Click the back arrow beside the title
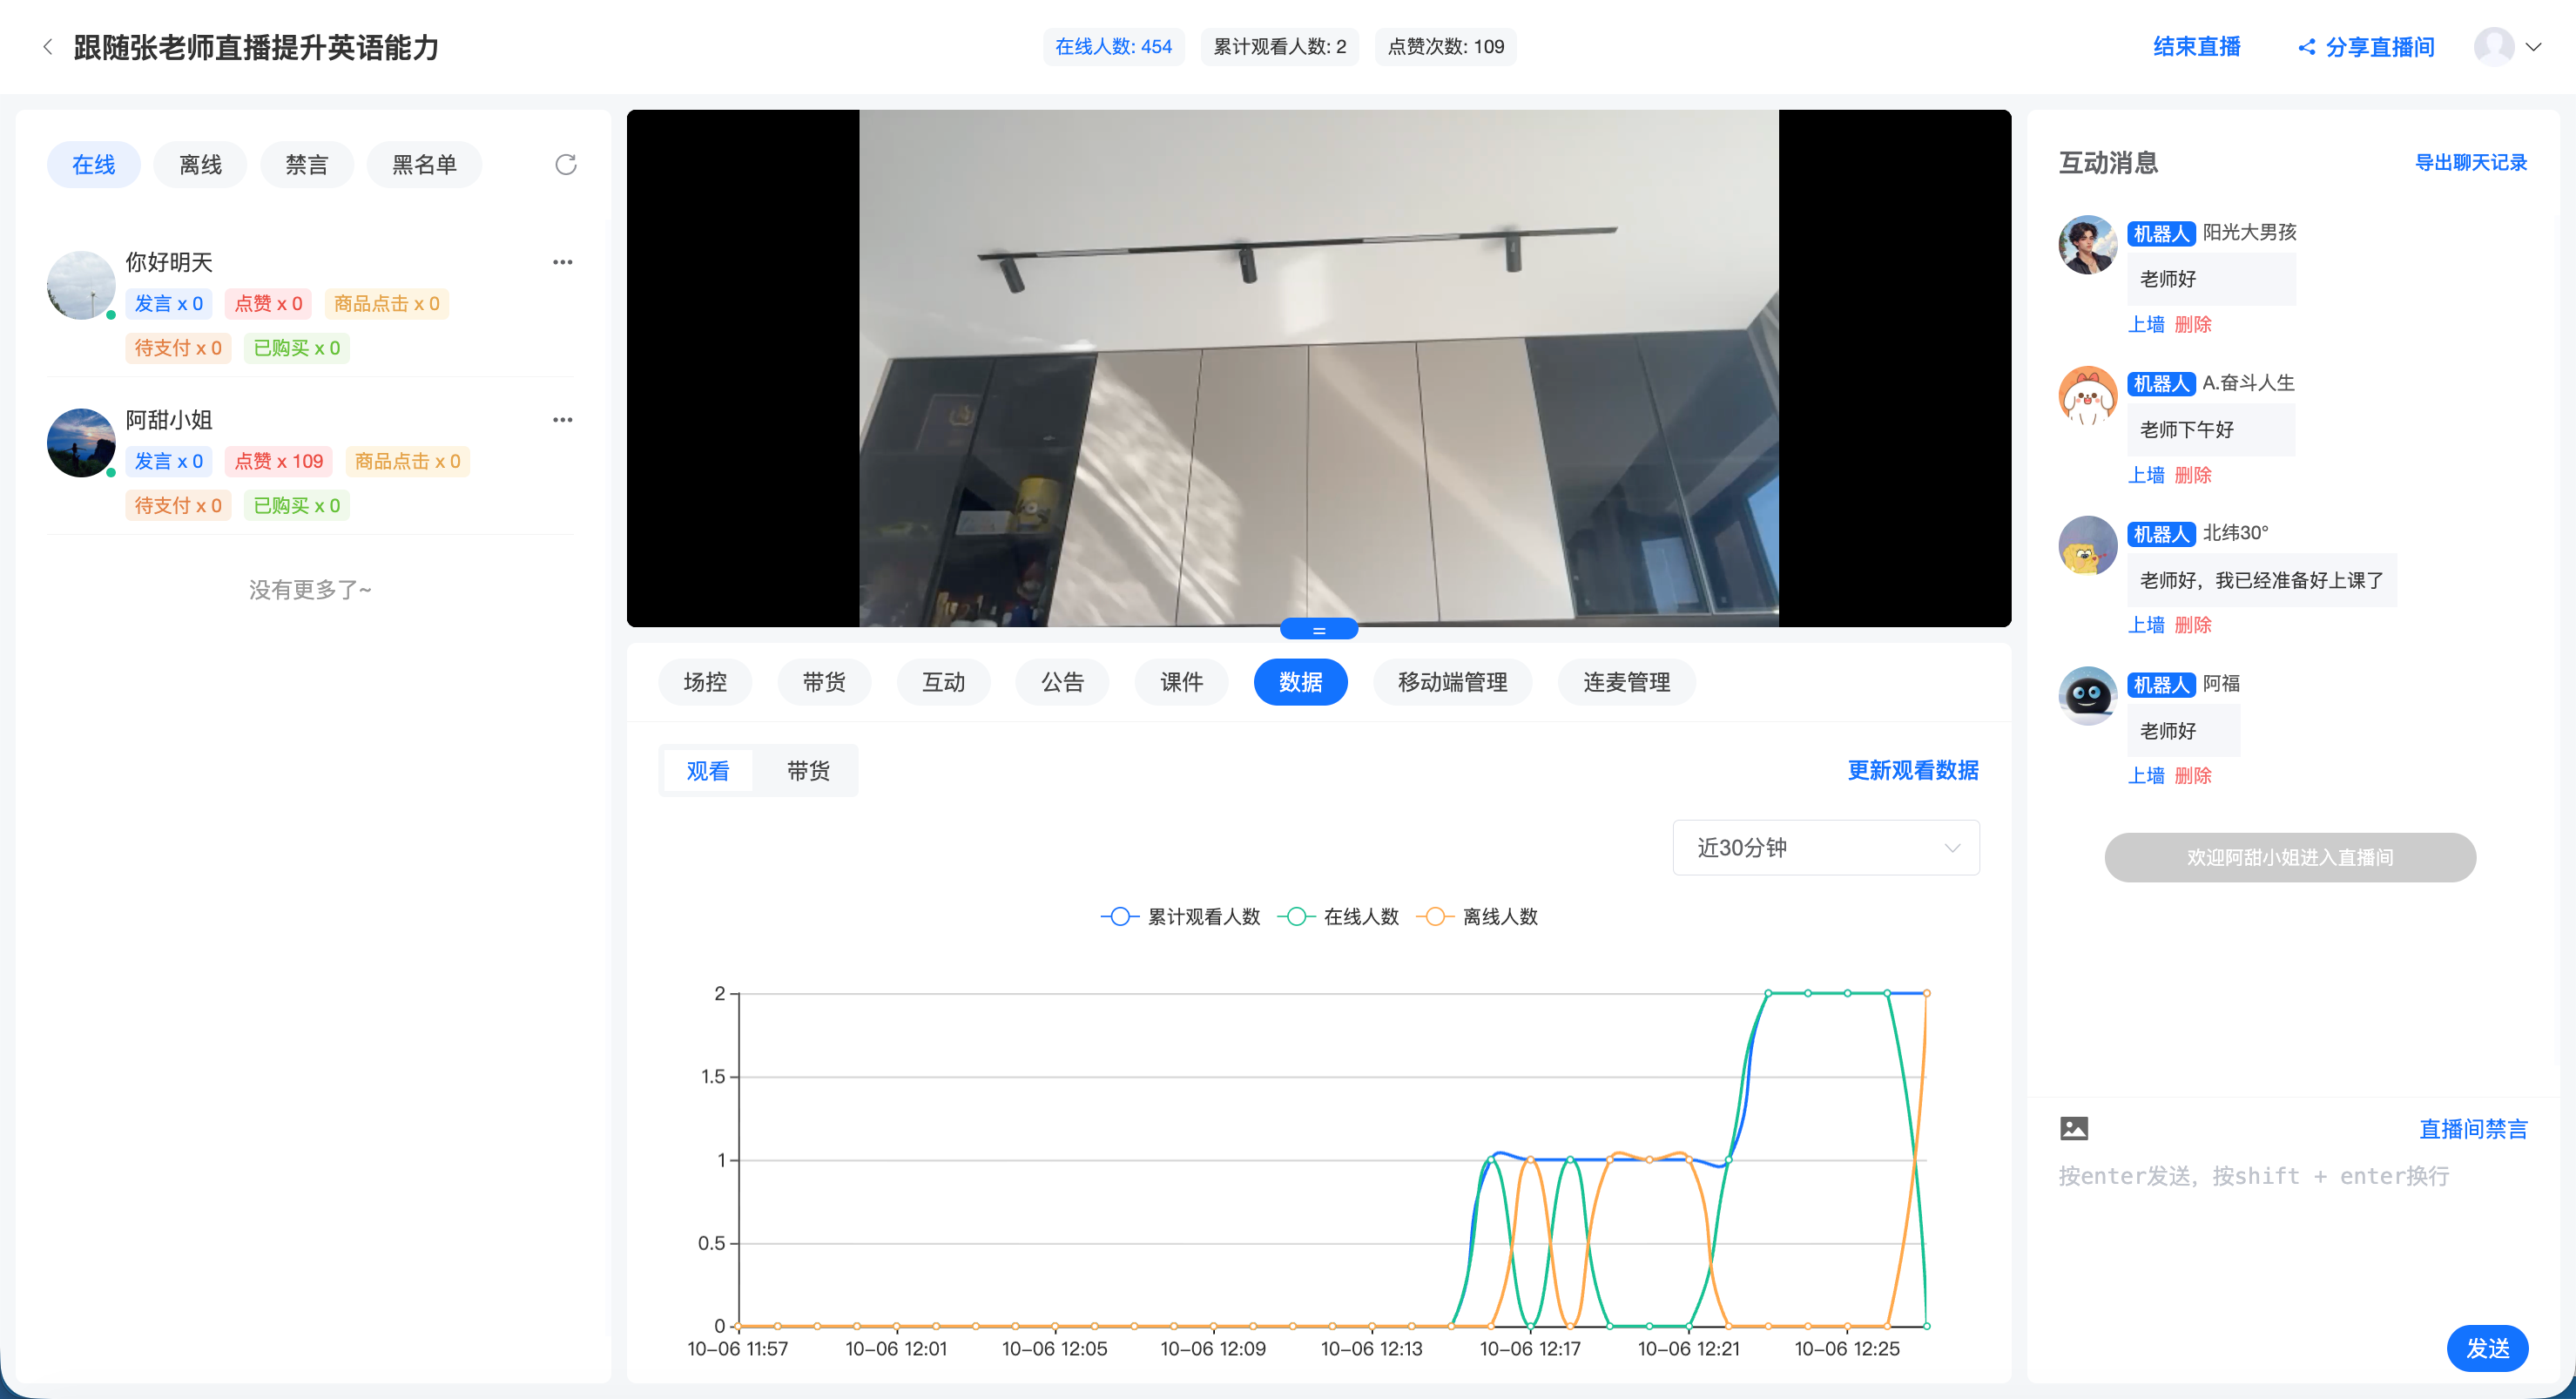This screenshot has height=1399, width=2576. (x=47, y=47)
